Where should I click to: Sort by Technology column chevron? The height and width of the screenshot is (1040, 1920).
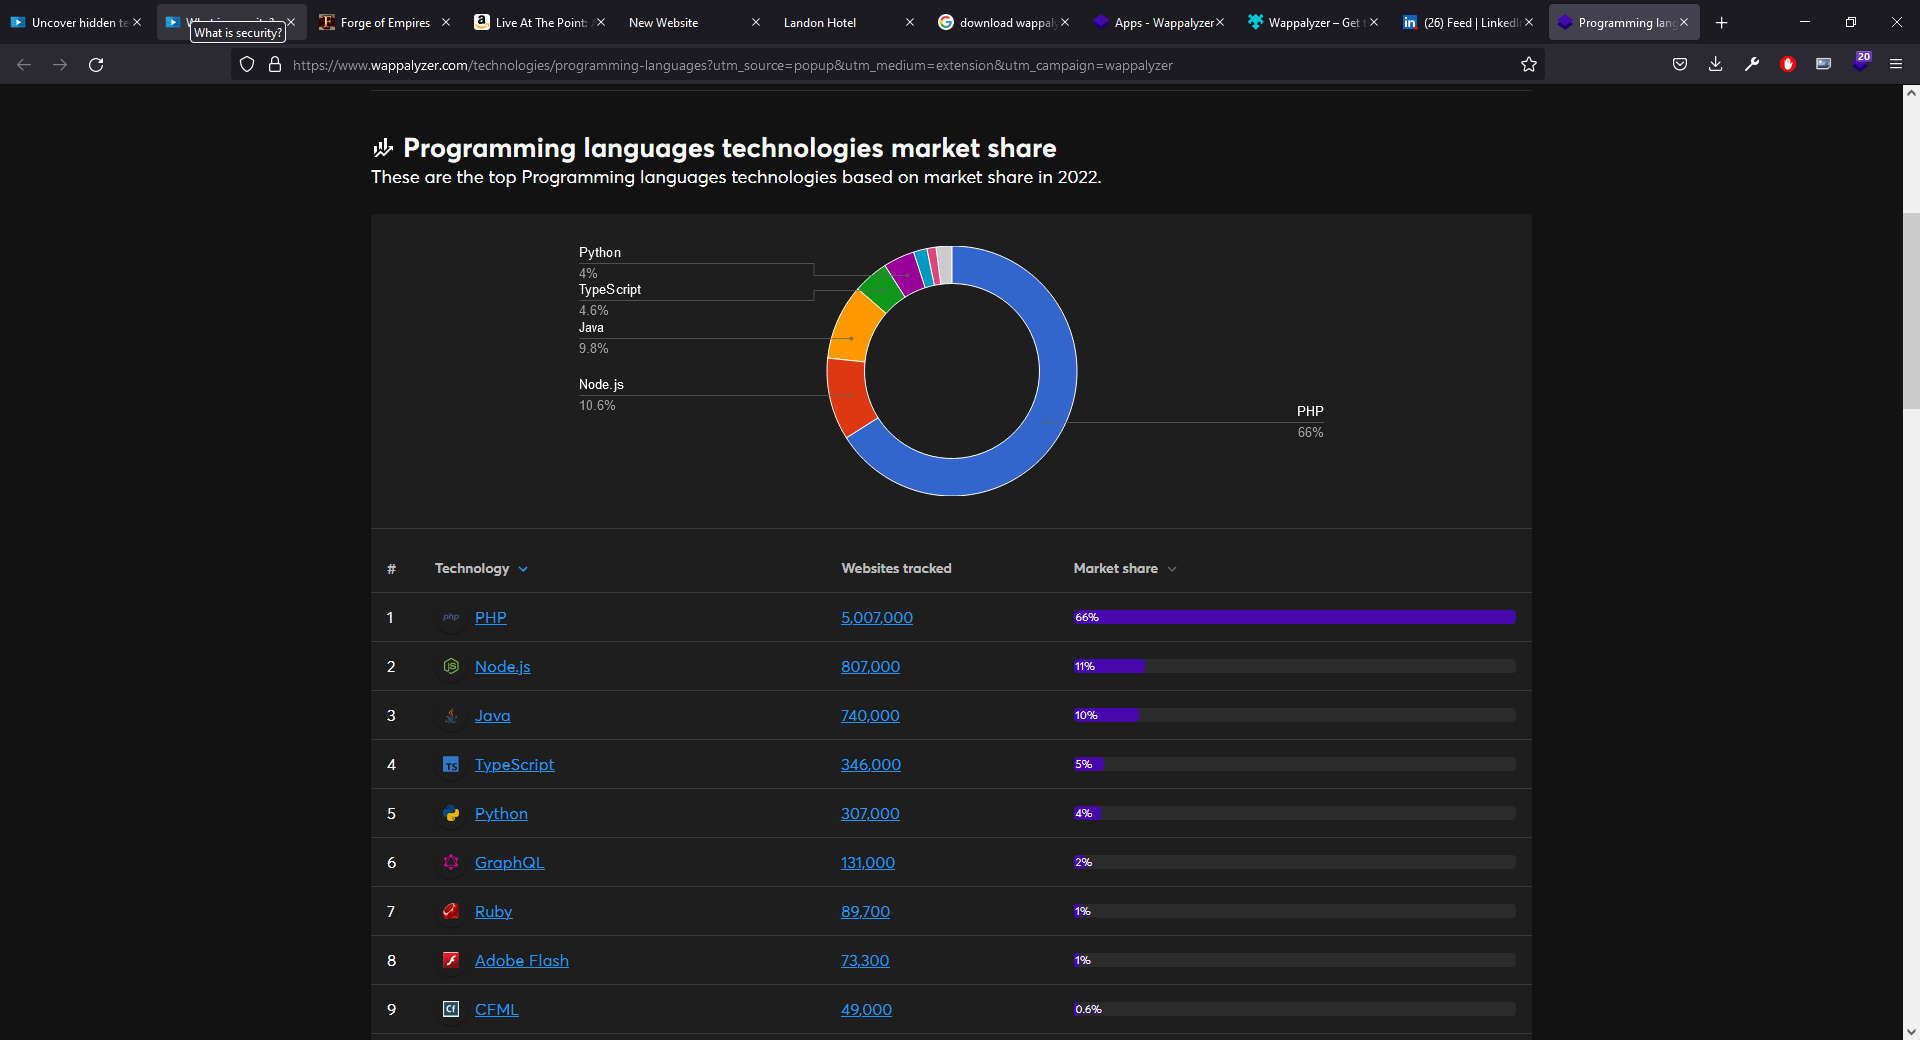tap(523, 569)
